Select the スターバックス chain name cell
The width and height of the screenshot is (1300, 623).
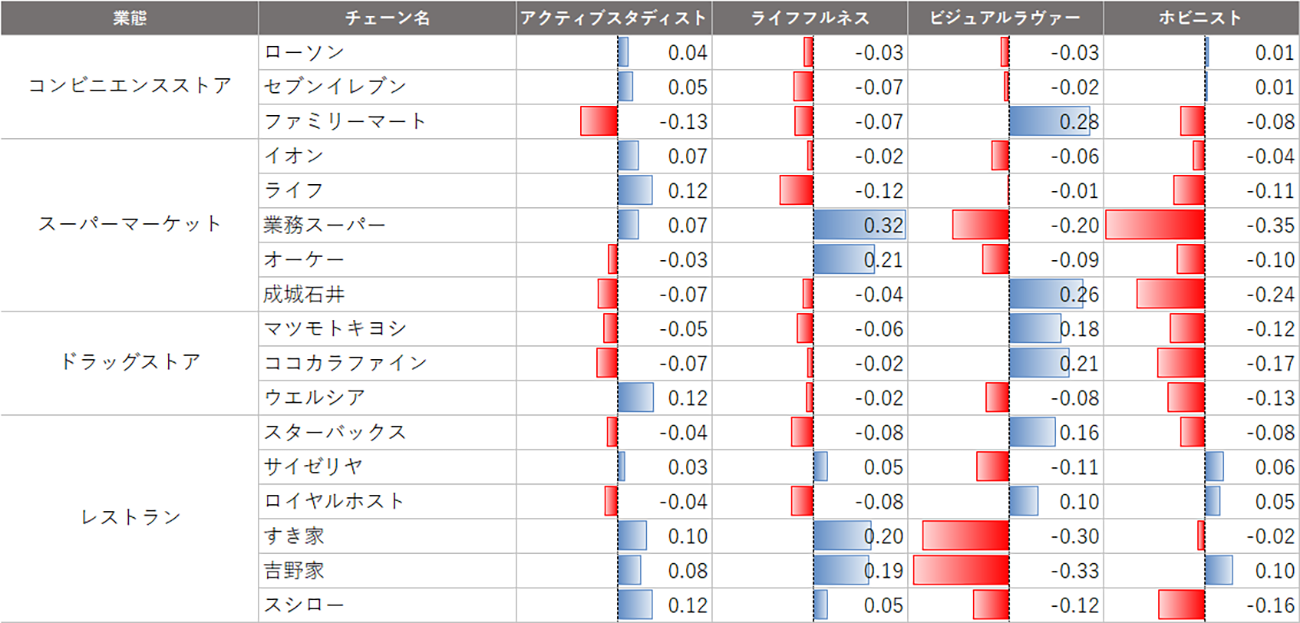[335, 432]
